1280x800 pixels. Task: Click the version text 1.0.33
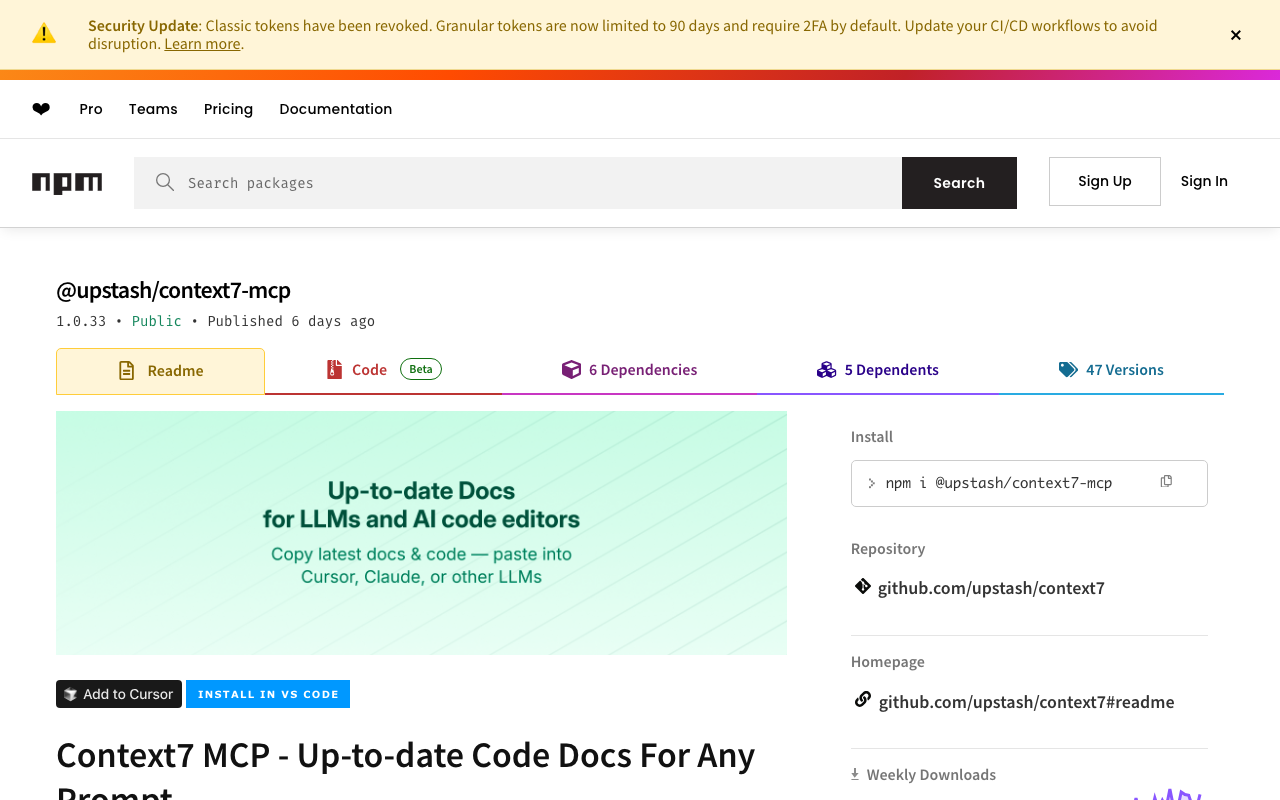click(81, 321)
